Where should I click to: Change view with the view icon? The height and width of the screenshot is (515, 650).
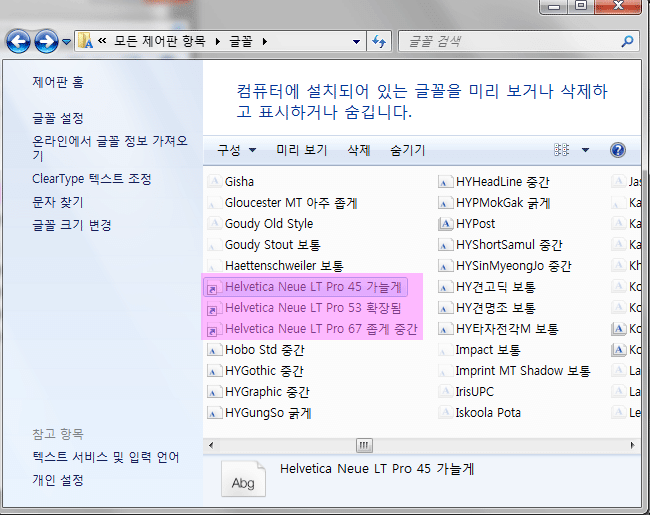click(x=561, y=150)
